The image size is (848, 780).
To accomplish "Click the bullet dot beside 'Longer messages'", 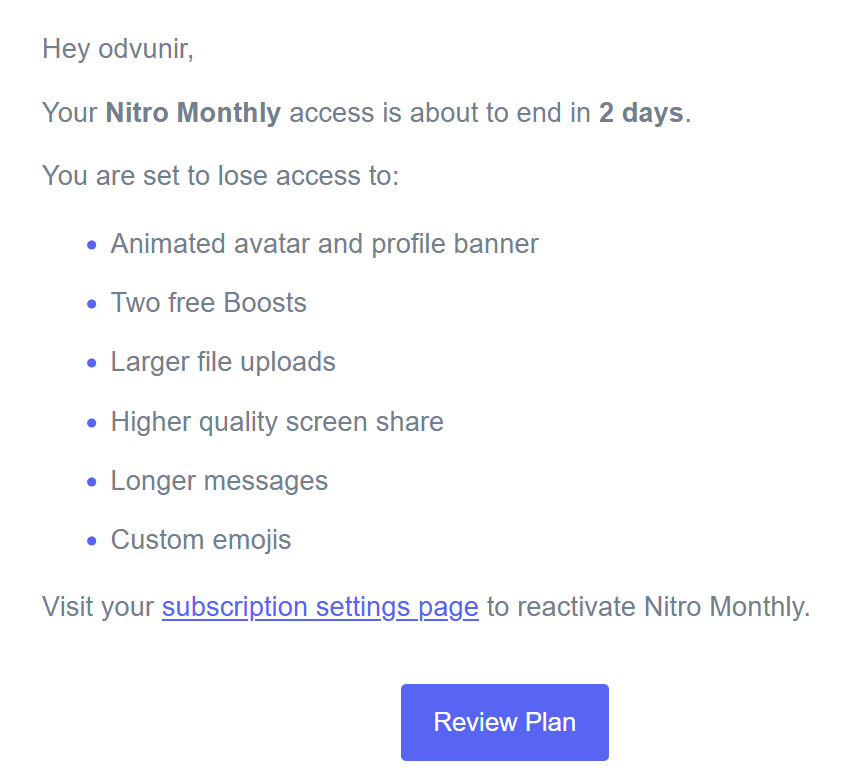I will click(x=92, y=482).
